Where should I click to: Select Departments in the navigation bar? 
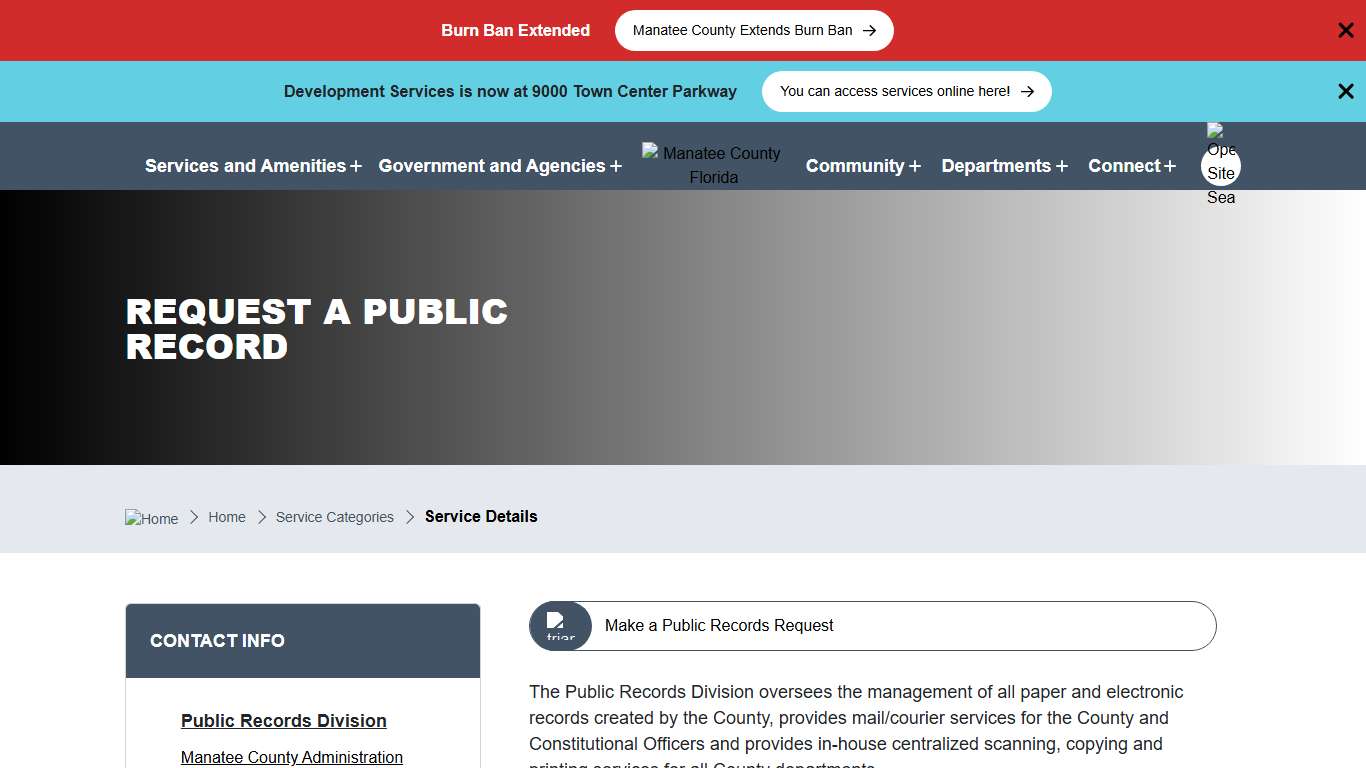pyautogui.click(x=997, y=166)
